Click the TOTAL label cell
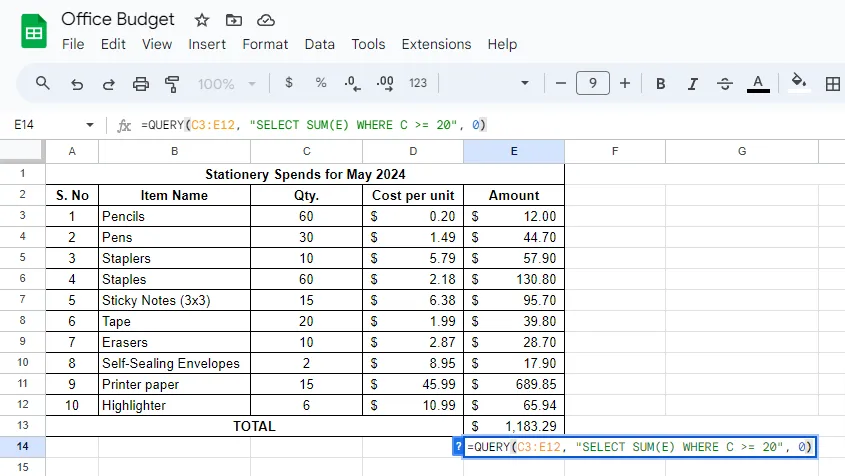Screen dimensions: 845x476 coord(254,426)
